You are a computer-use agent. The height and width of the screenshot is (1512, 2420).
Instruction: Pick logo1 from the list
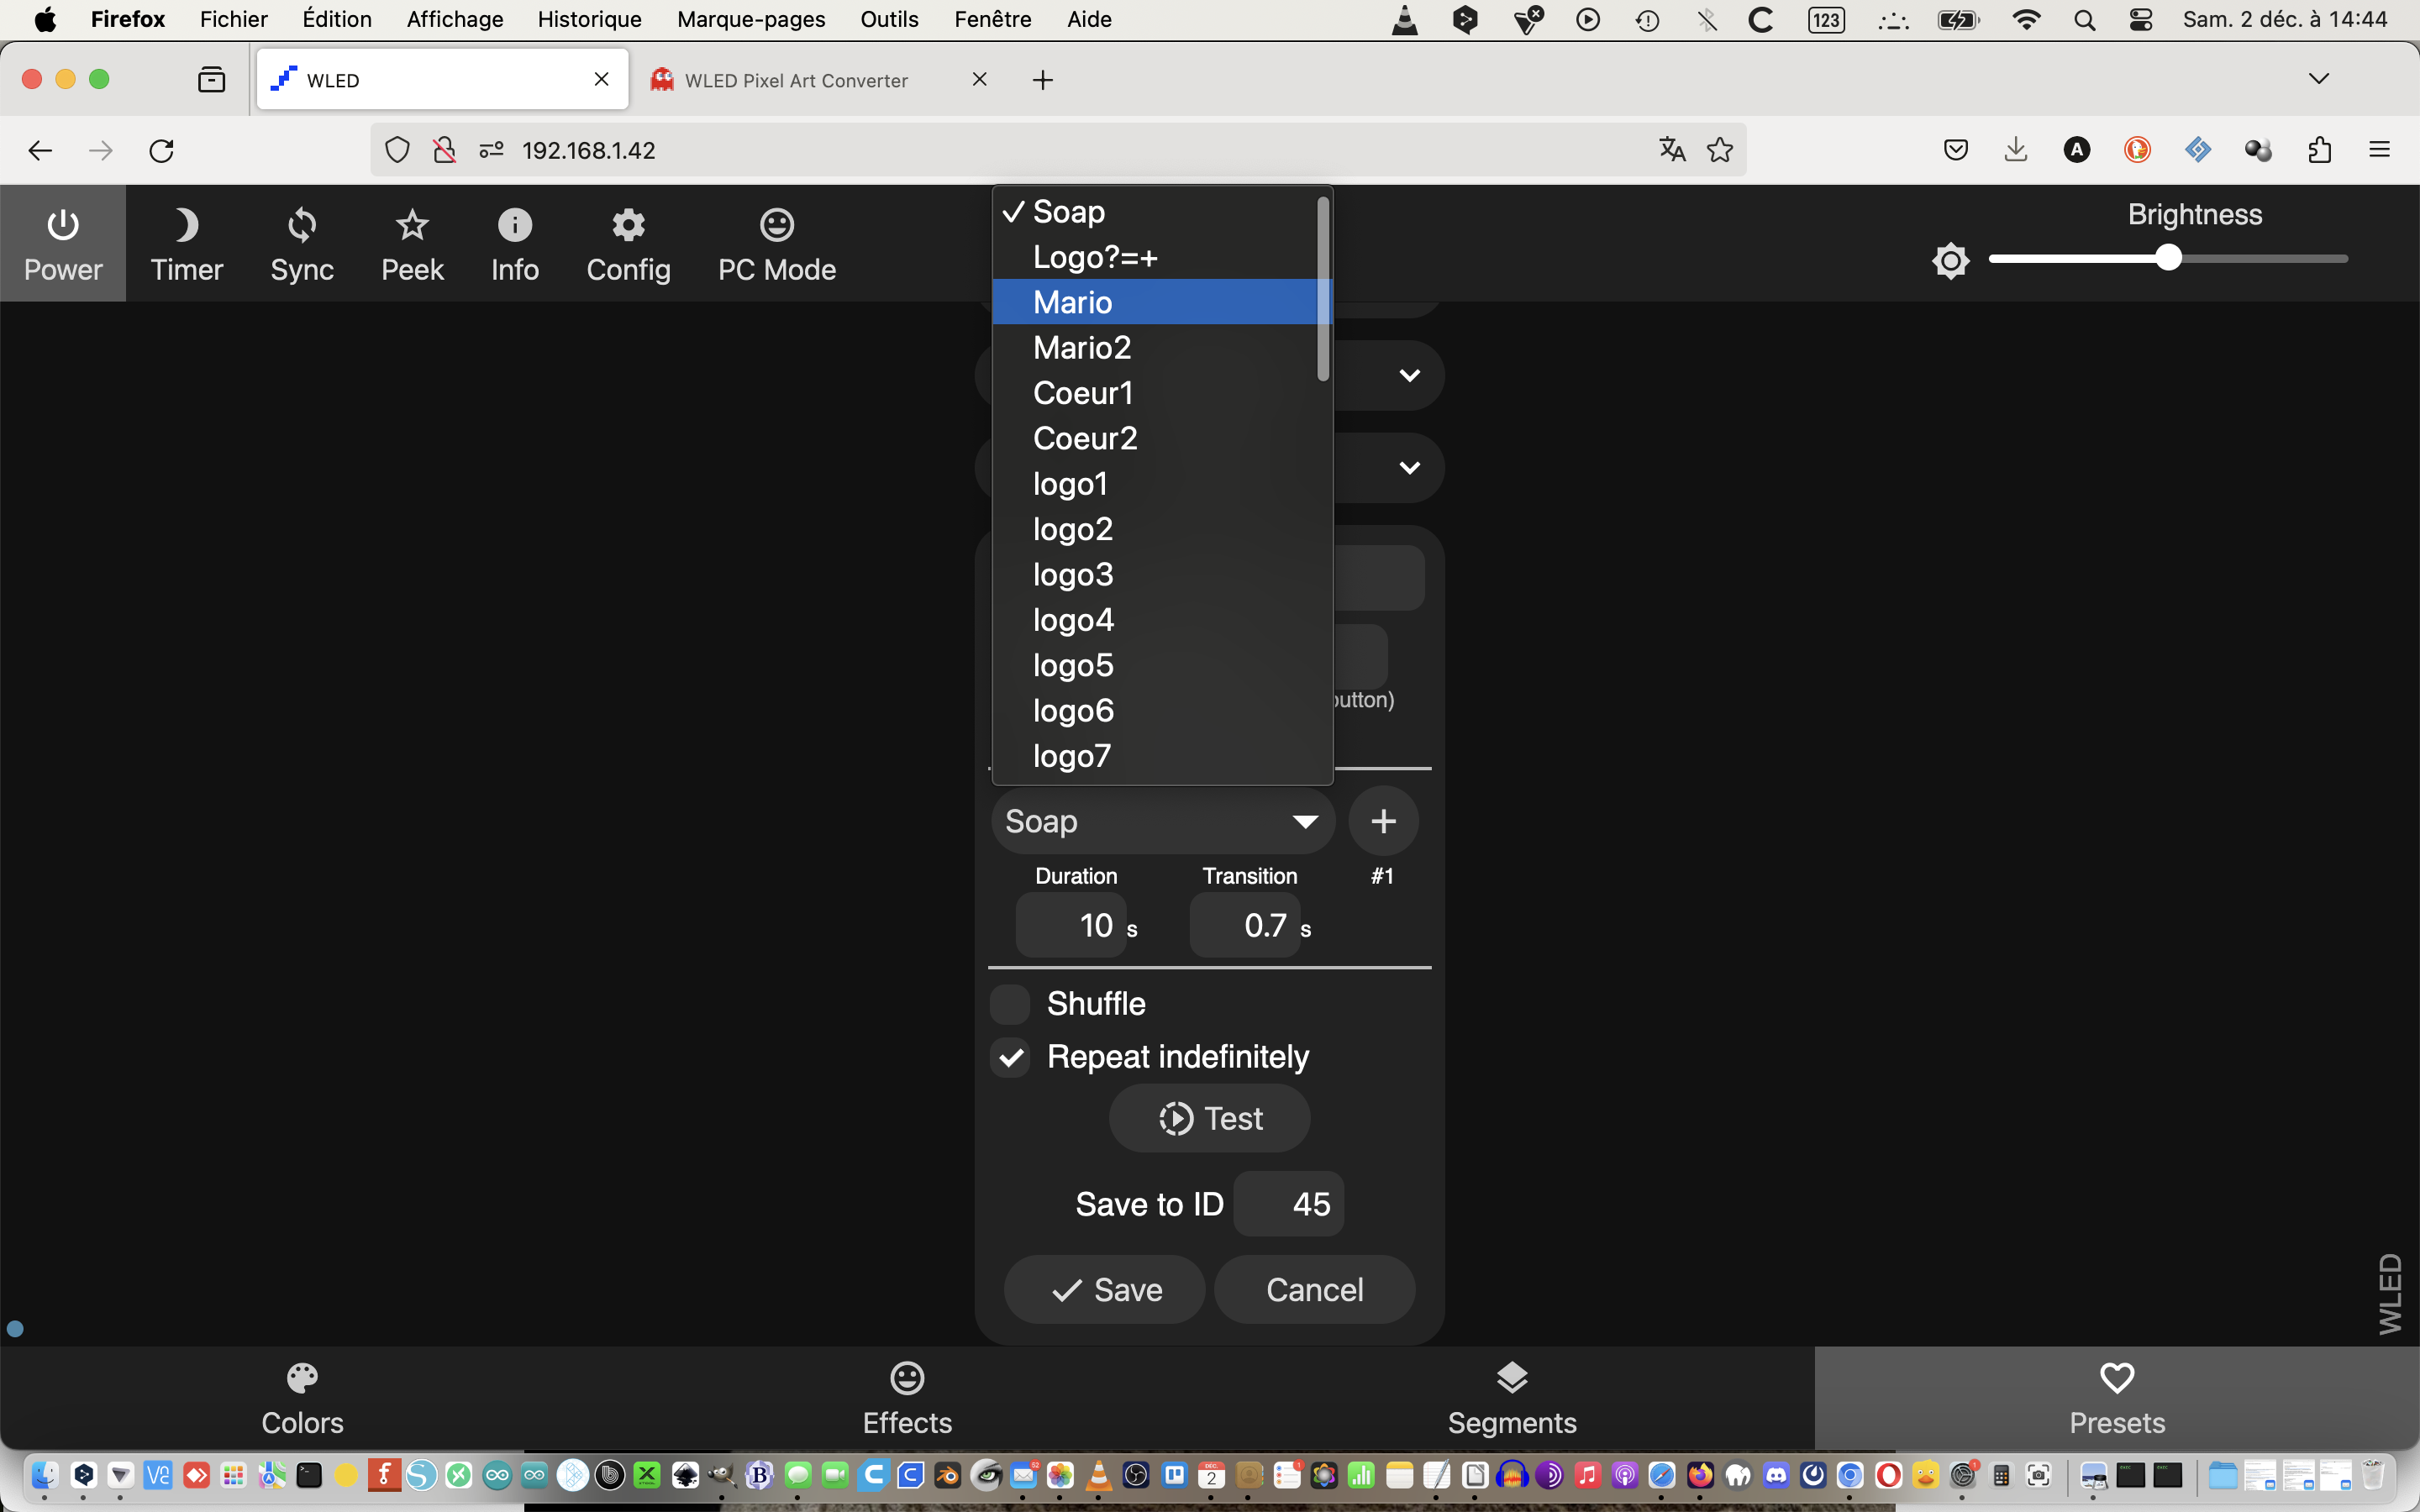pos(1157,484)
